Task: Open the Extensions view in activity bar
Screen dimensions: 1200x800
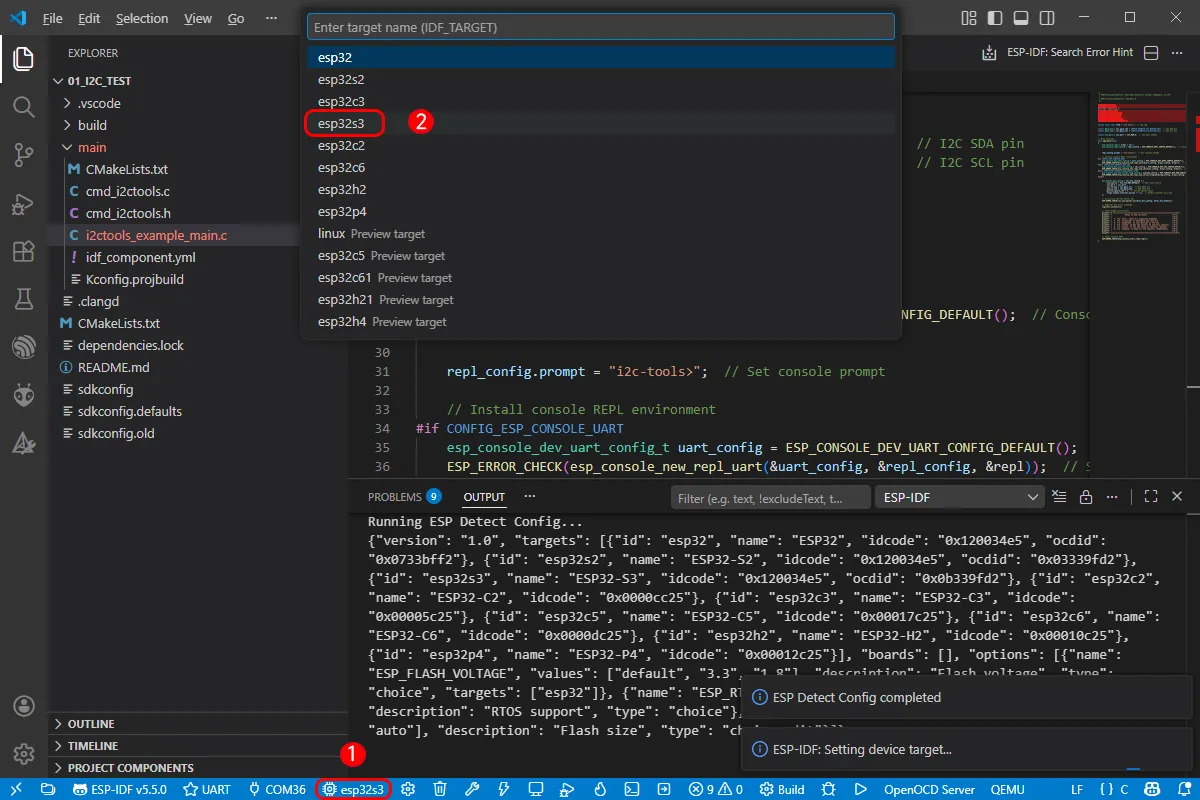Action: pyautogui.click(x=24, y=251)
